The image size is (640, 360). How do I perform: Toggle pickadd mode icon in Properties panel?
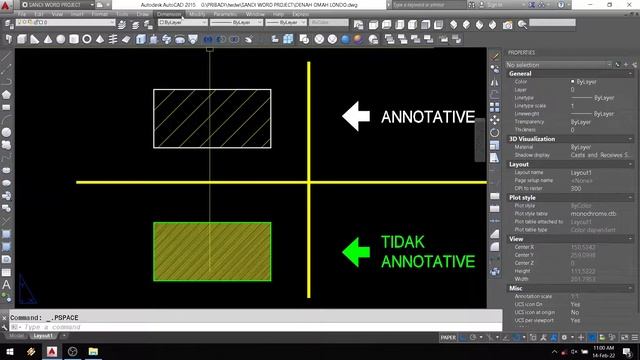tap(618, 65)
